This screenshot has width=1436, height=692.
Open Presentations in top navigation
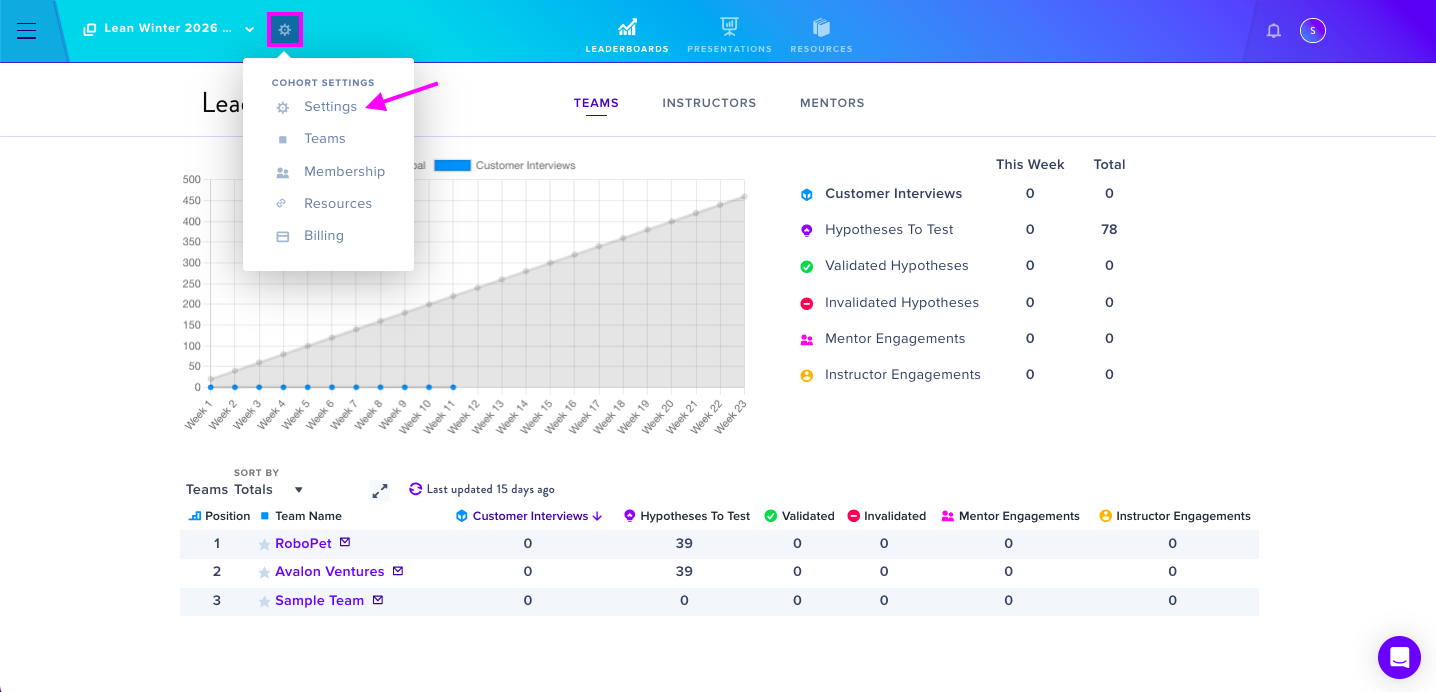pos(729,35)
